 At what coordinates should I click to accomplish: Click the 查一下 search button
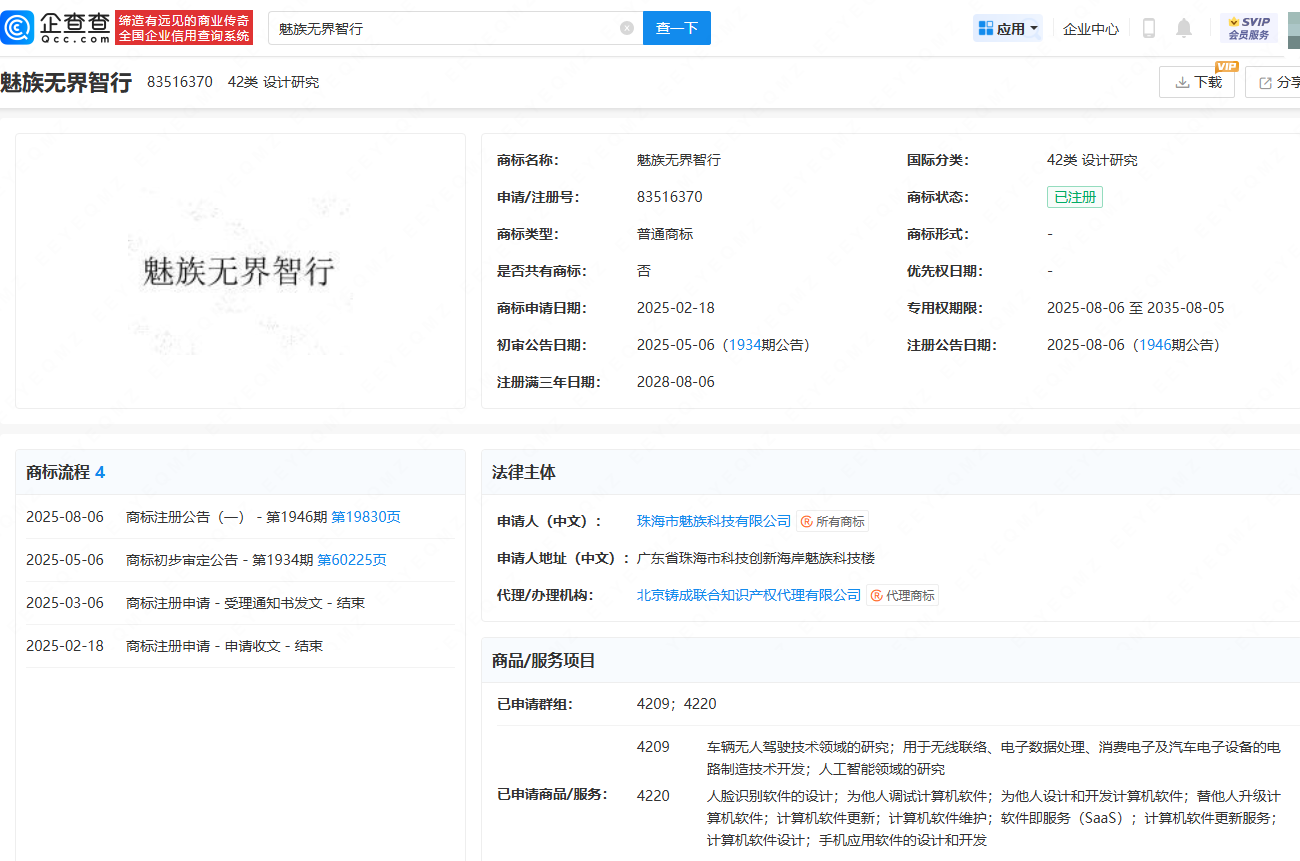tap(677, 28)
